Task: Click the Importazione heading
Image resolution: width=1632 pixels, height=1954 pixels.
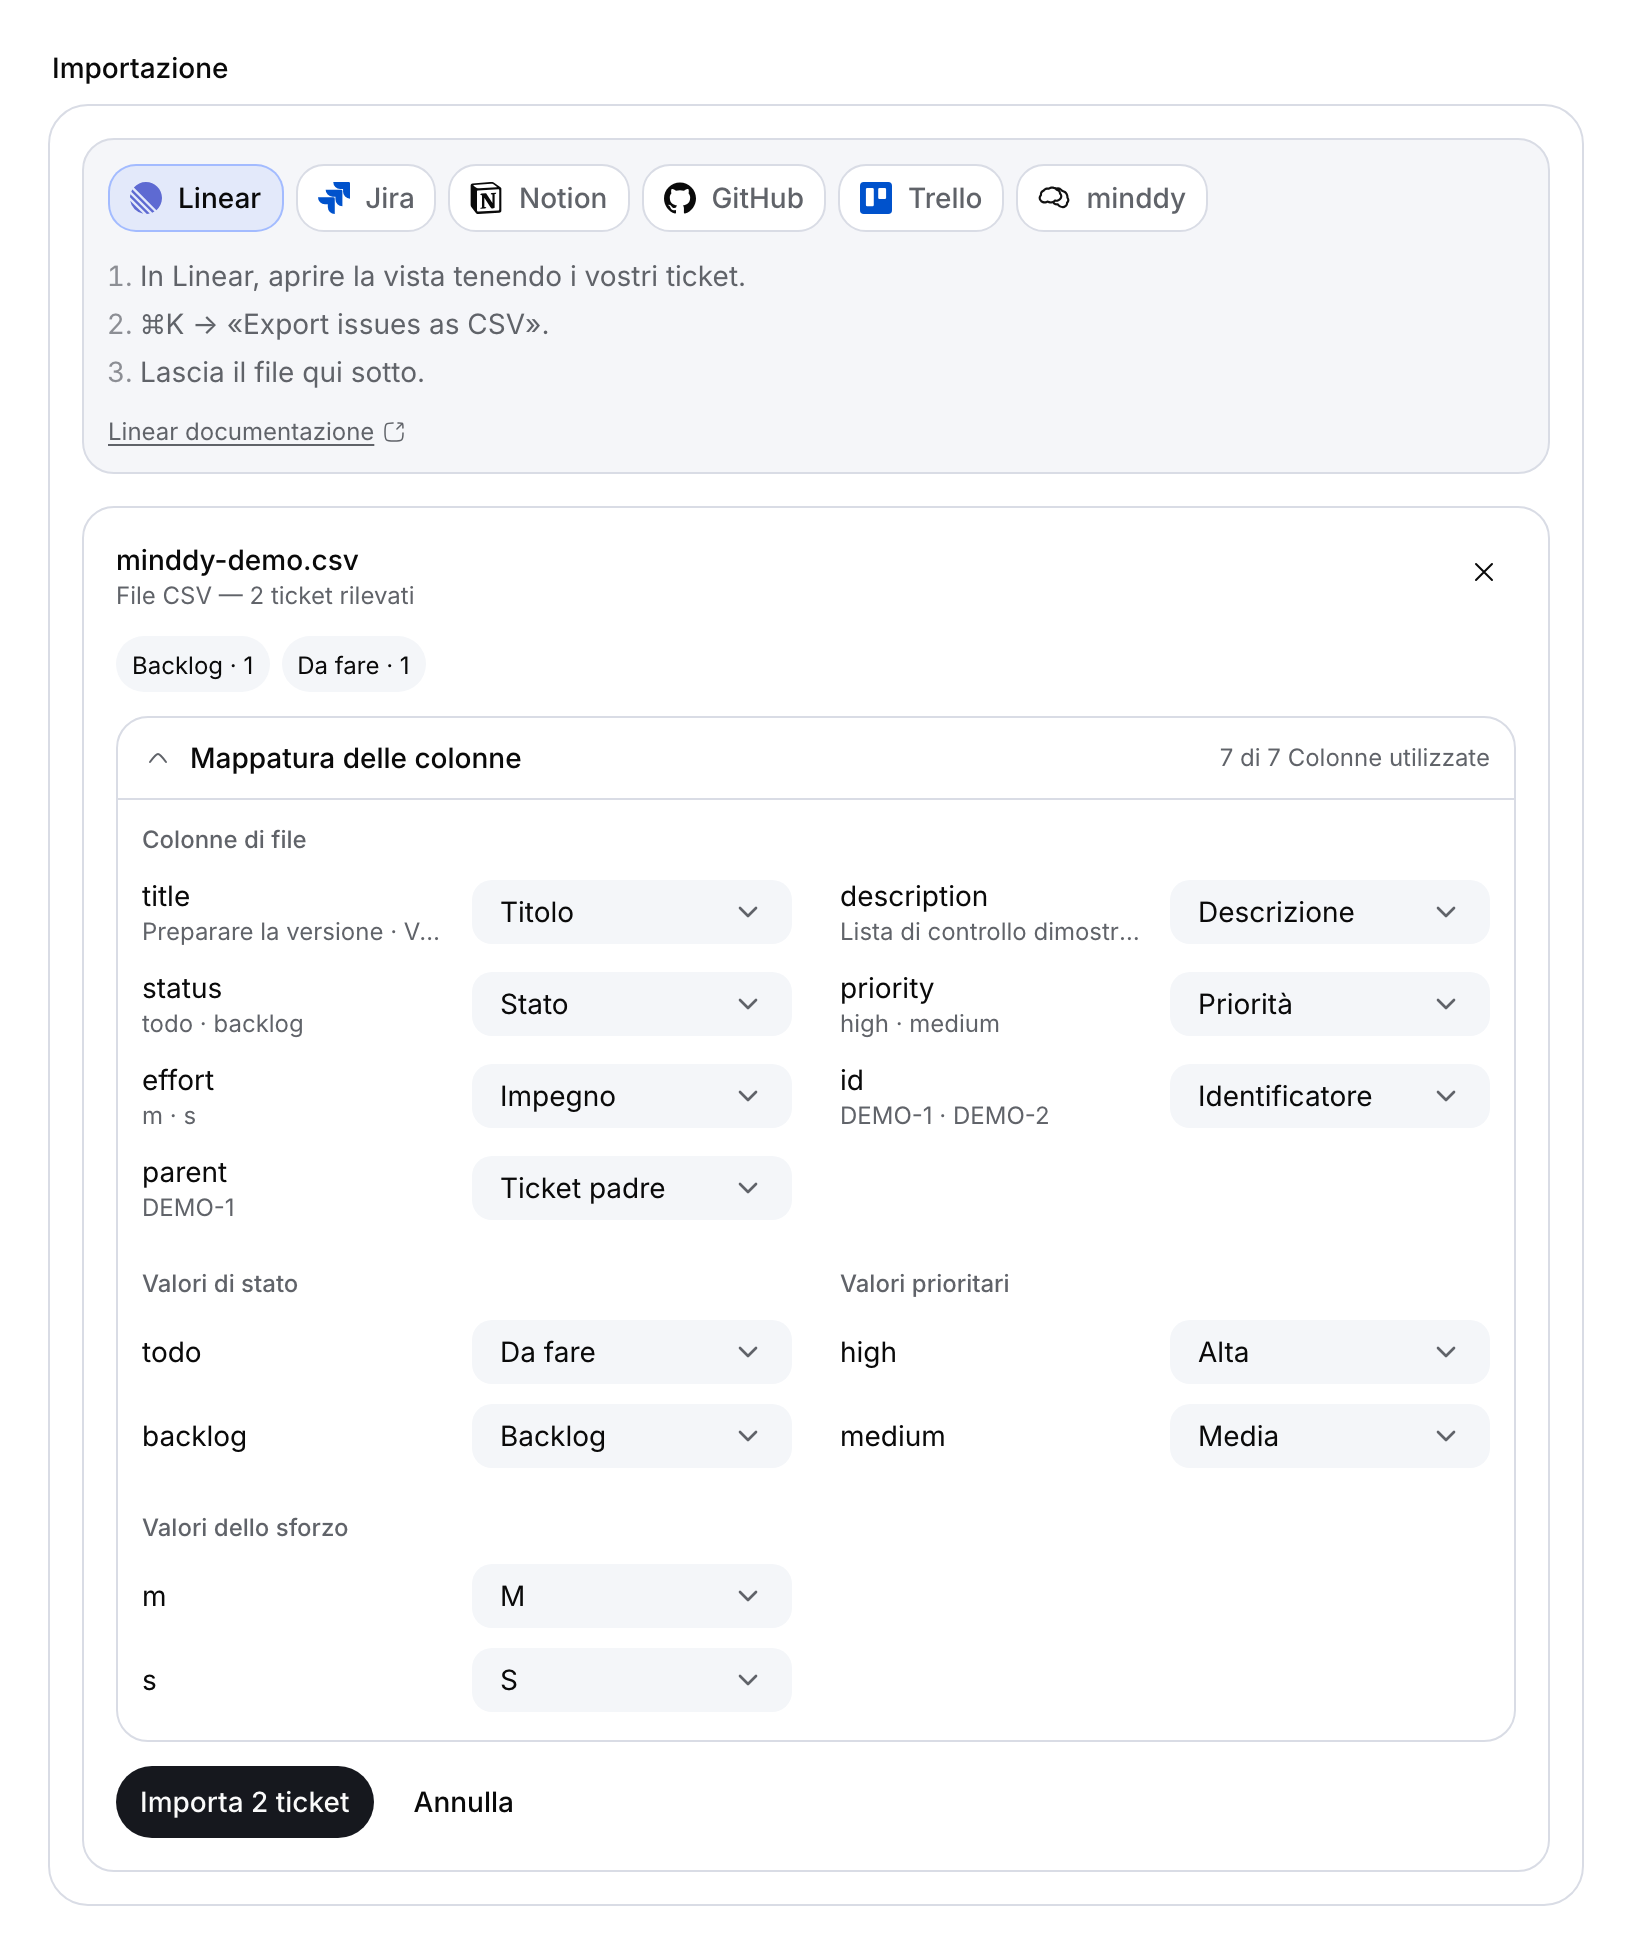Action: pos(140,68)
